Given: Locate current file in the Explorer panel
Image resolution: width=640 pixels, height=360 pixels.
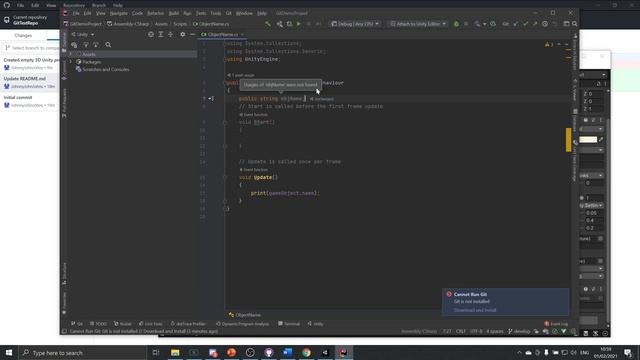Looking at the screenshot, I should coord(151,35).
